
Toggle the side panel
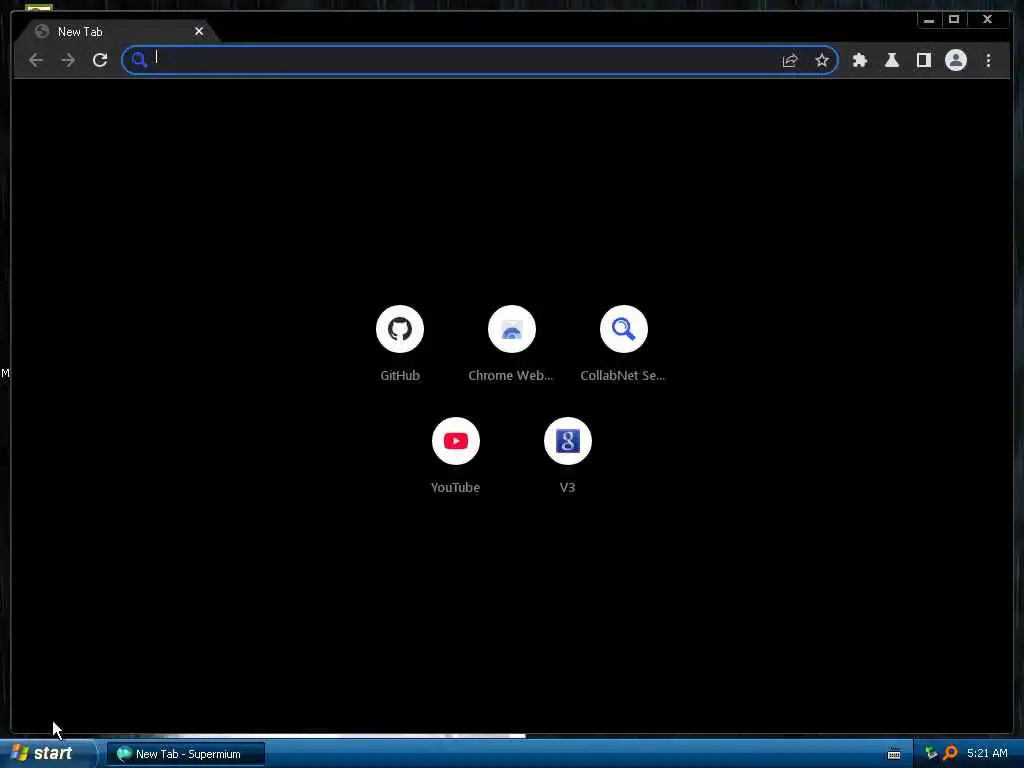(923, 60)
